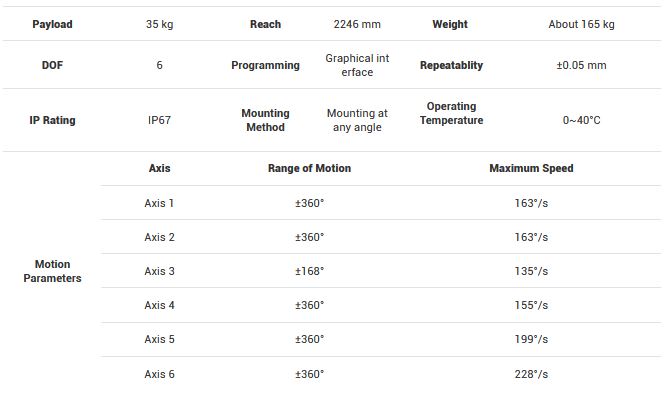Select the Graphical interface programming value
The image size is (664, 409).
[357, 65]
